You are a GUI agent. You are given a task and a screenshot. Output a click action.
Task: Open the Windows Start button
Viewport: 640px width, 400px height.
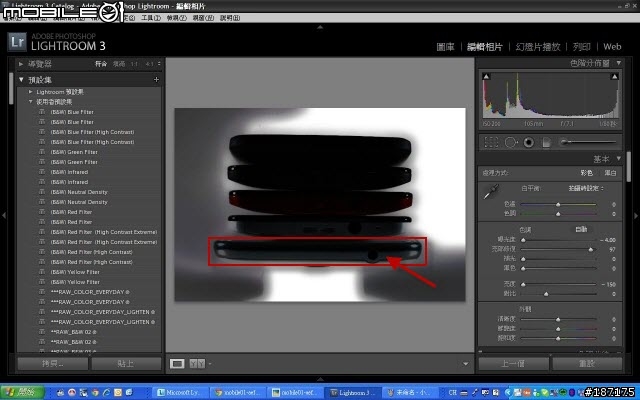[x=22, y=393]
